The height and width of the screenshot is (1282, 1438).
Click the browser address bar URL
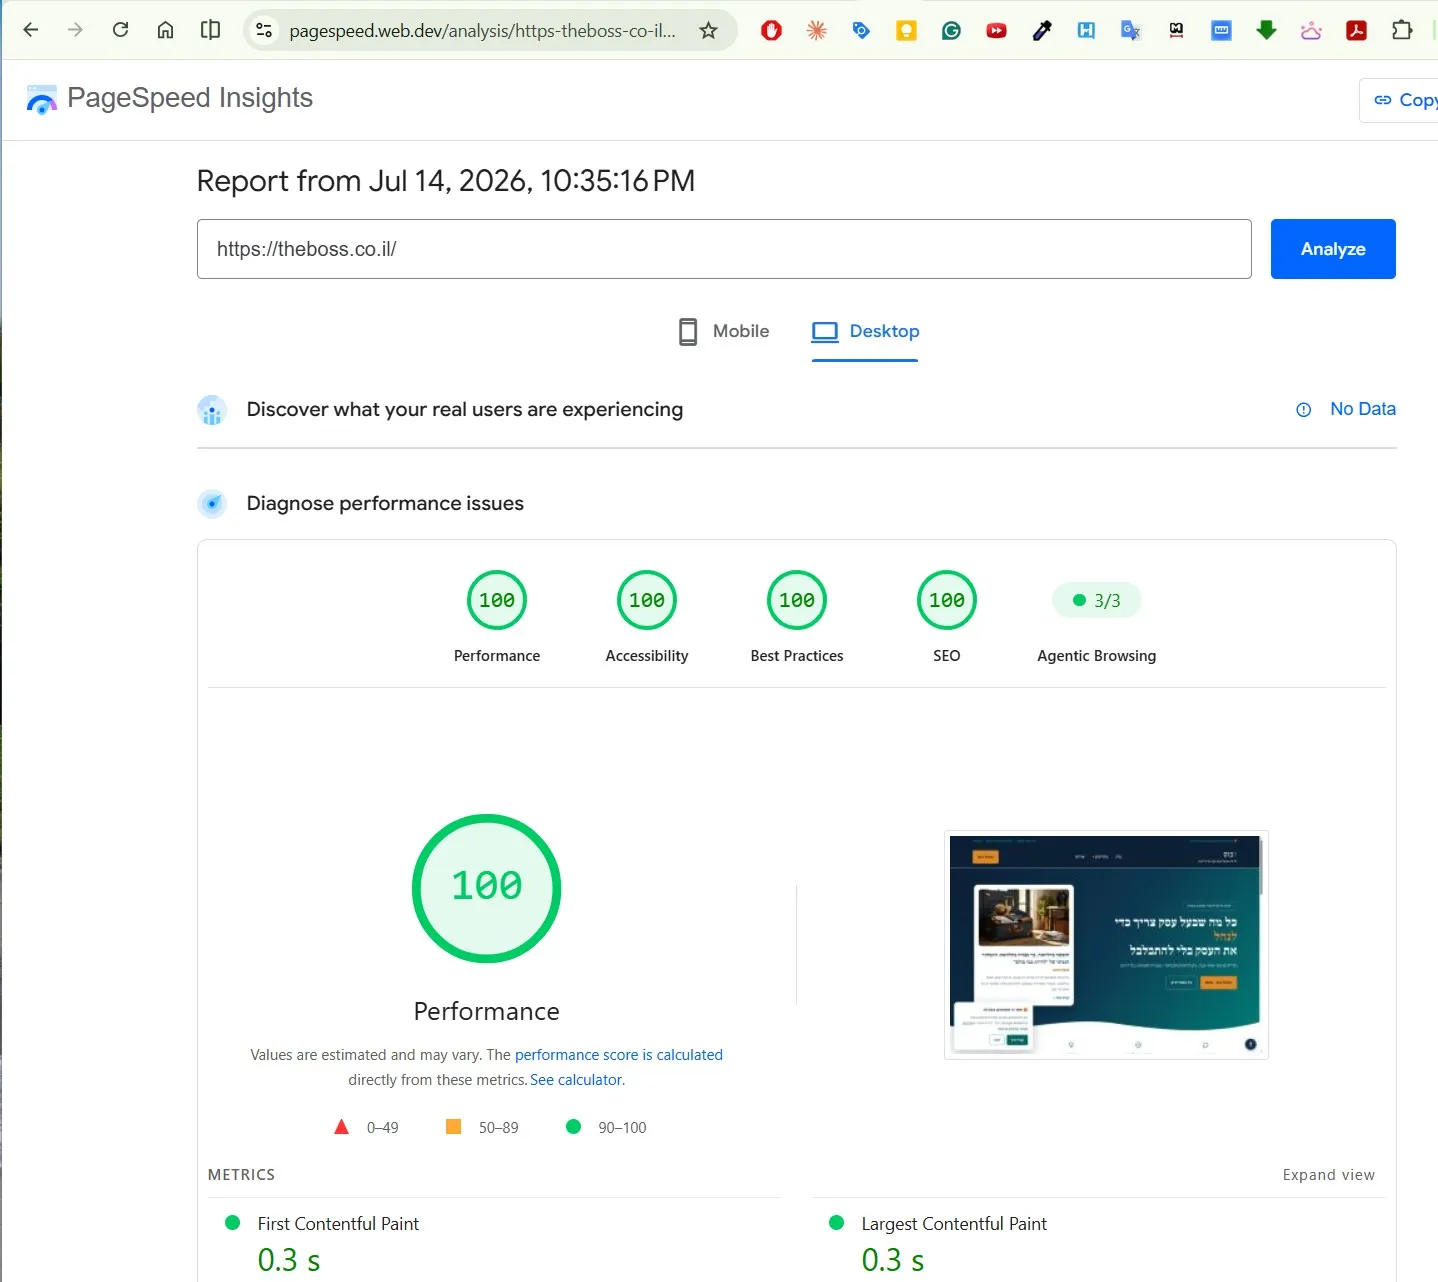[482, 31]
